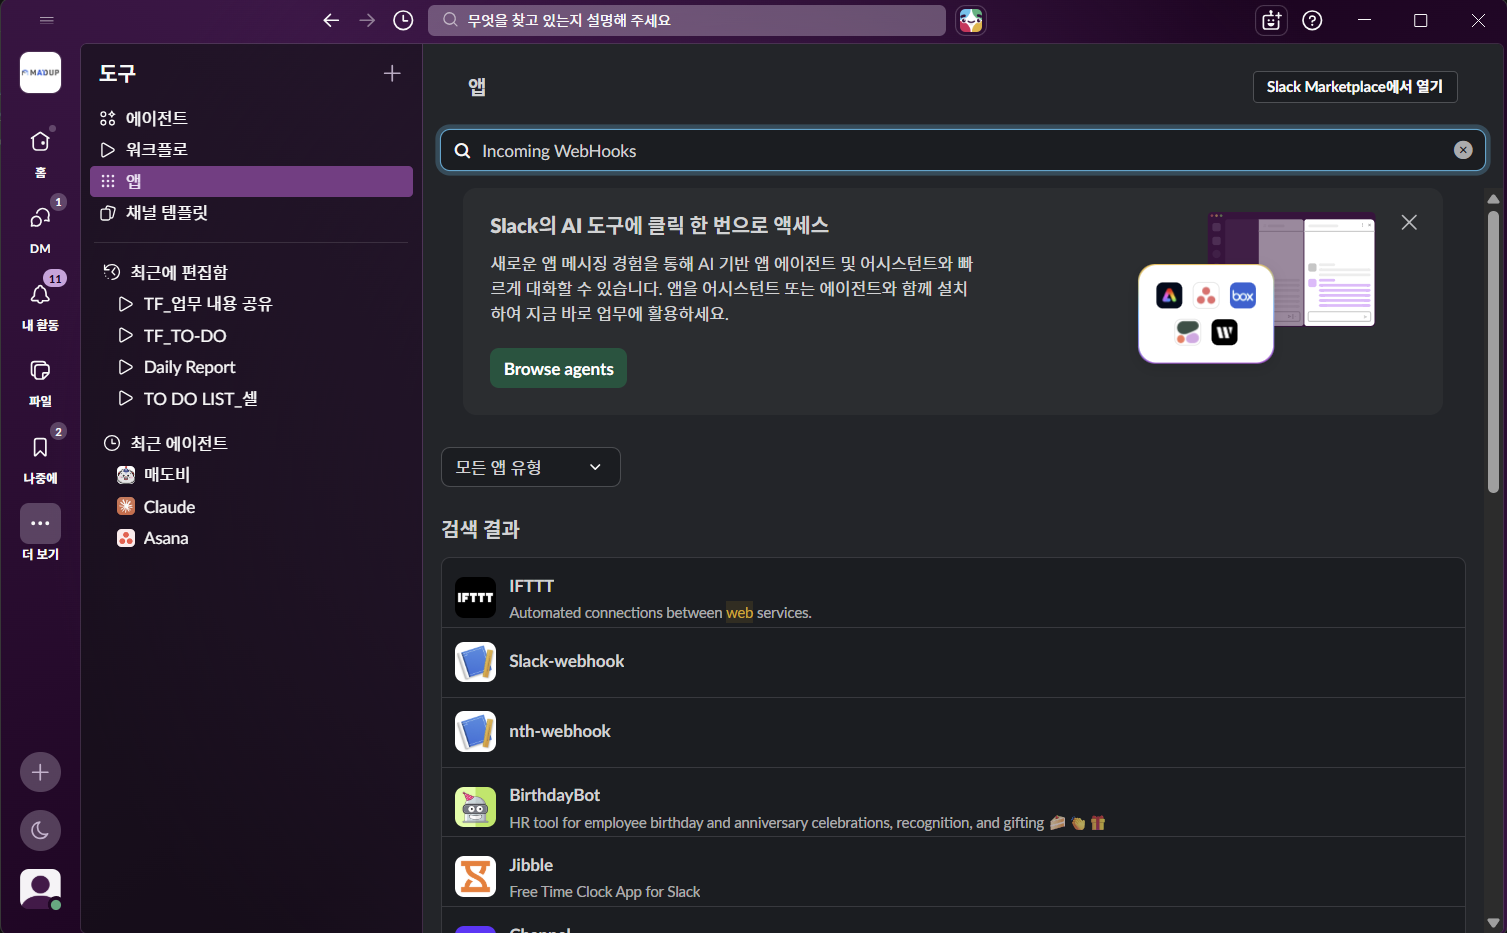Click the 더 보기 more button
This screenshot has height=933, width=1507.
click(x=40, y=533)
